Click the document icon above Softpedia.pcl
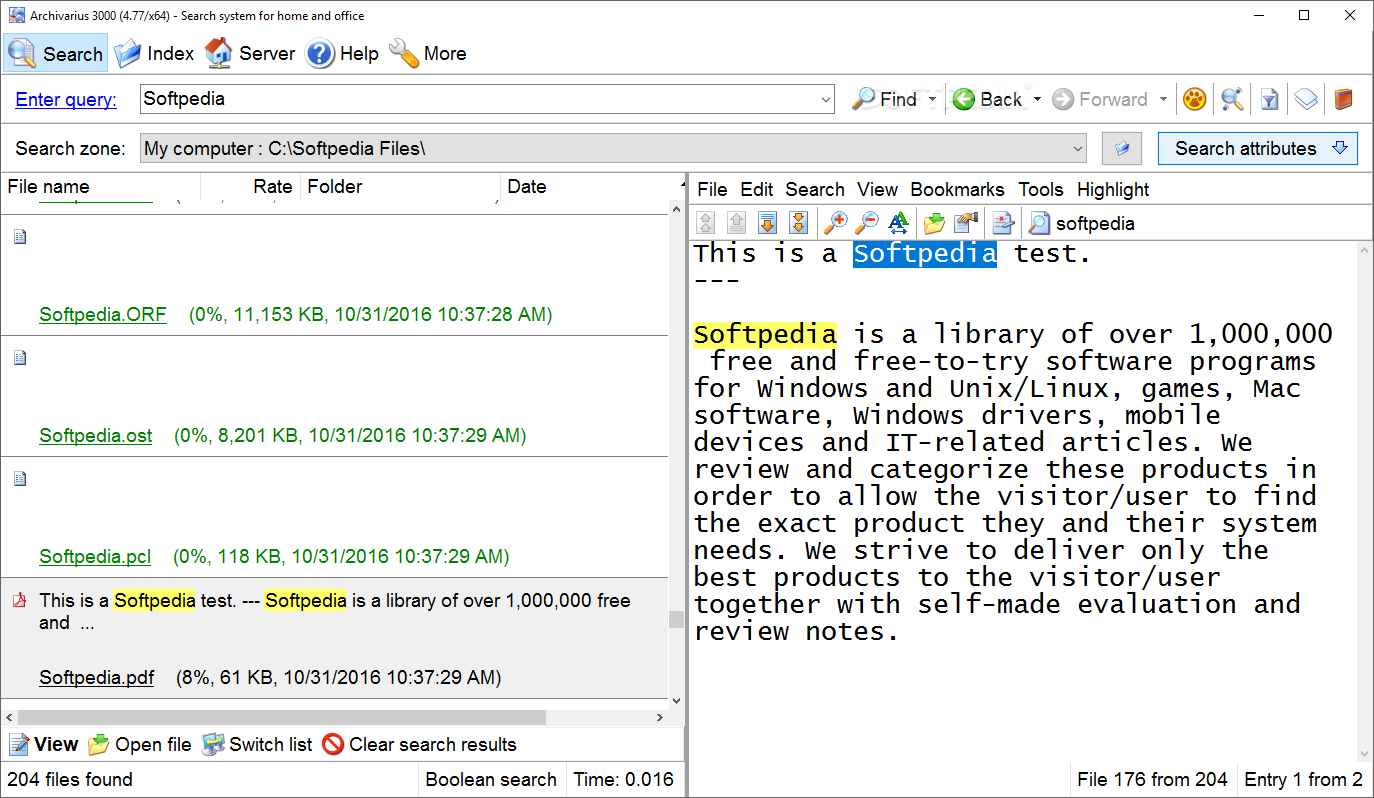The height and width of the screenshot is (798, 1374). click(20, 479)
